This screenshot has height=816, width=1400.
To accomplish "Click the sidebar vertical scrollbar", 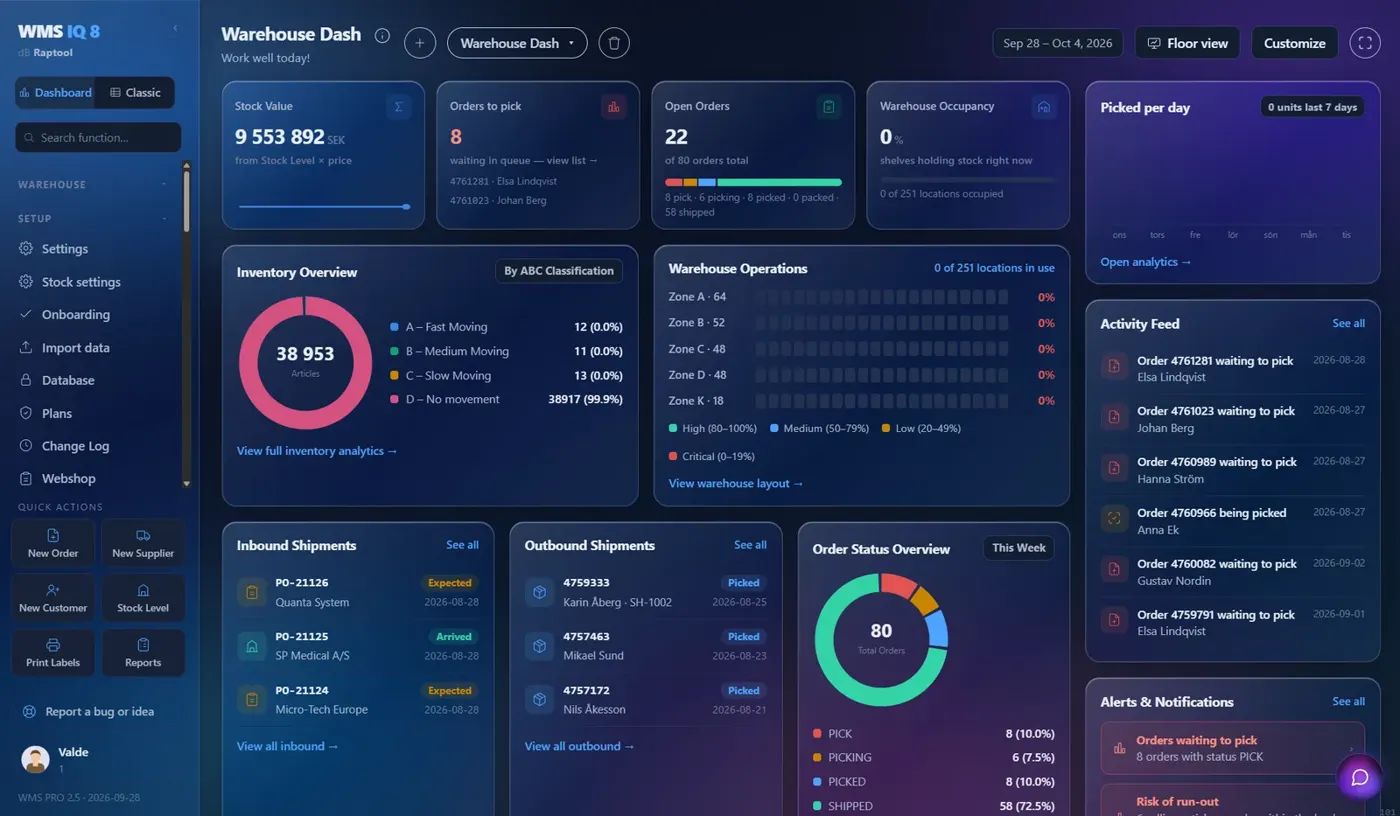I will (x=186, y=325).
